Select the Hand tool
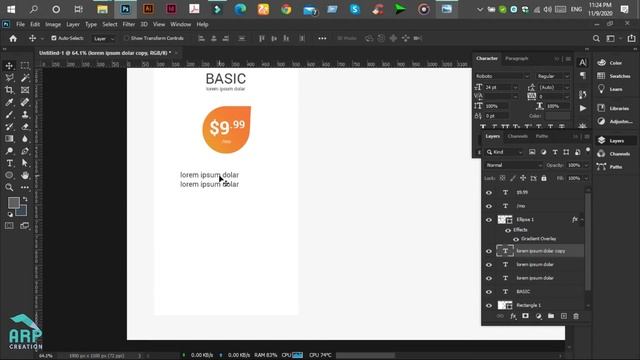 [x=25, y=175]
